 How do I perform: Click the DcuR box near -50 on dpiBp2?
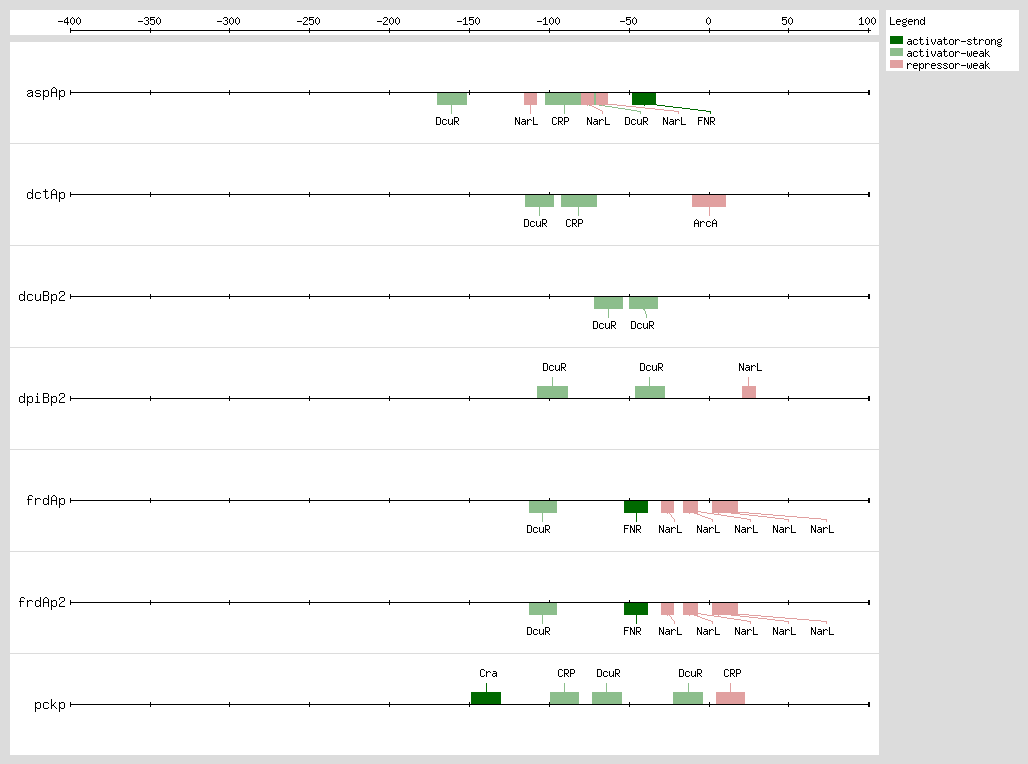(x=650, y=392)
